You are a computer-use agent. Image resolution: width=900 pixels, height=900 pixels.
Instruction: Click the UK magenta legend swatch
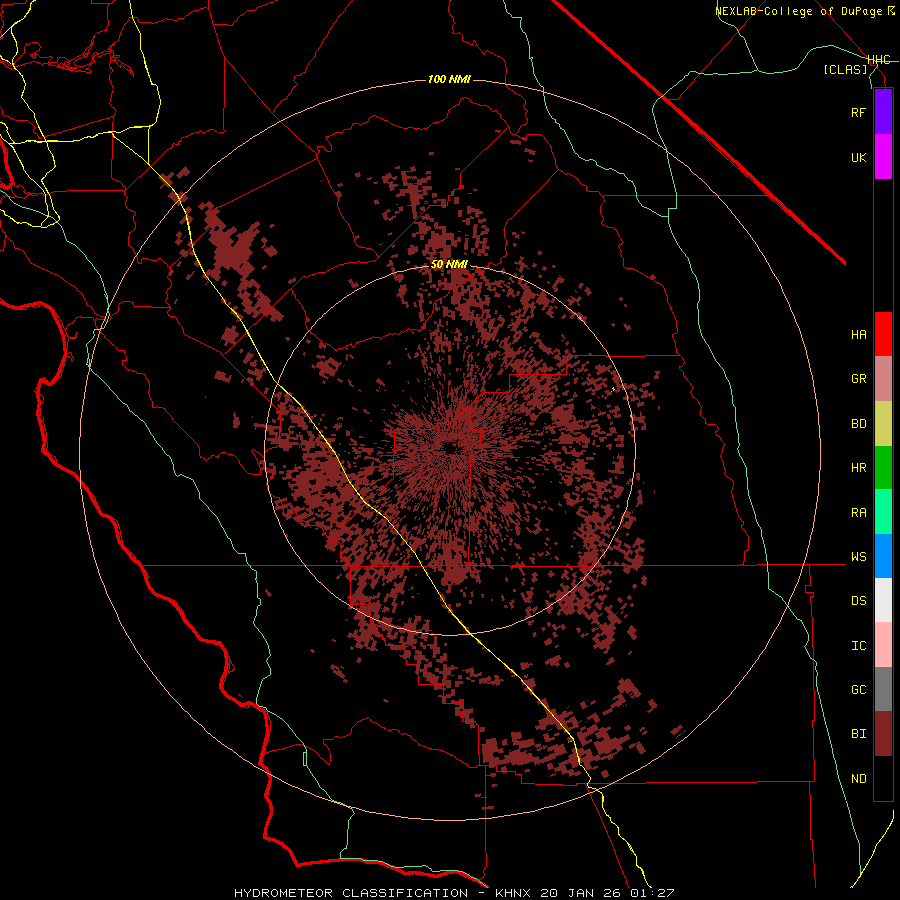(x=883, y=157)
